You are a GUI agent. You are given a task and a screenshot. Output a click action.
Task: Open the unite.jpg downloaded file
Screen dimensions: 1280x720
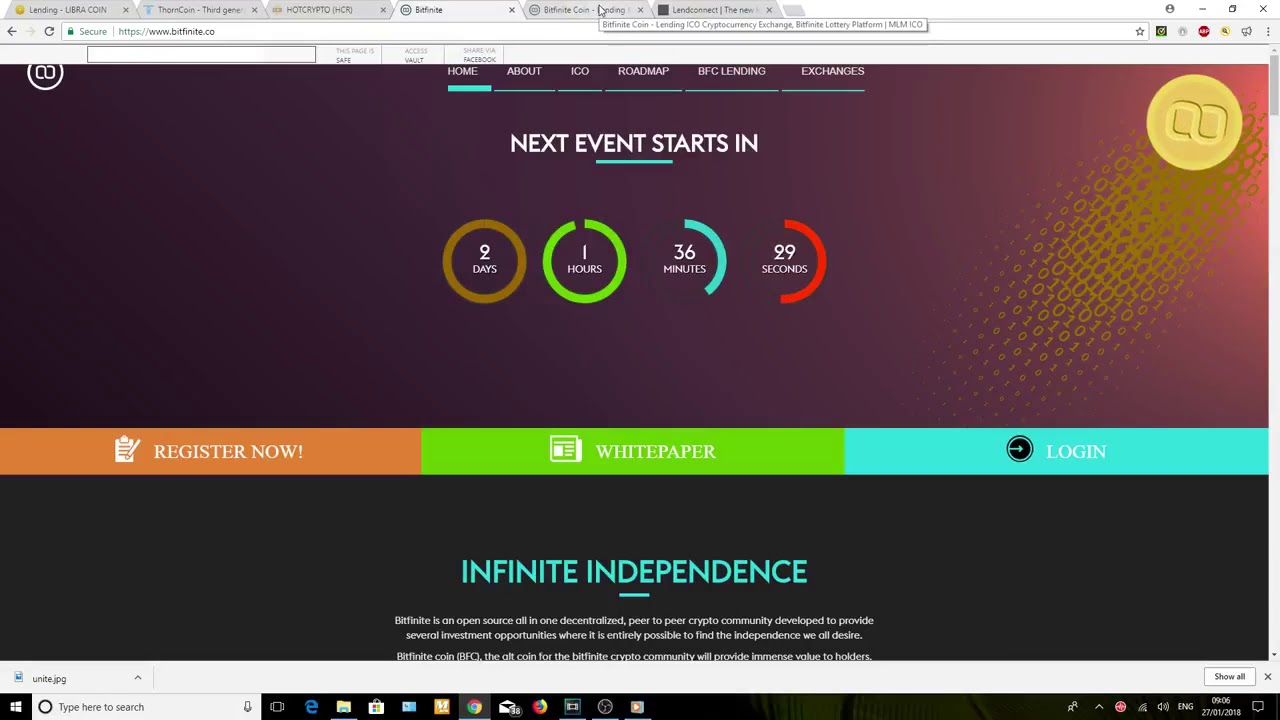coord(49,678)
